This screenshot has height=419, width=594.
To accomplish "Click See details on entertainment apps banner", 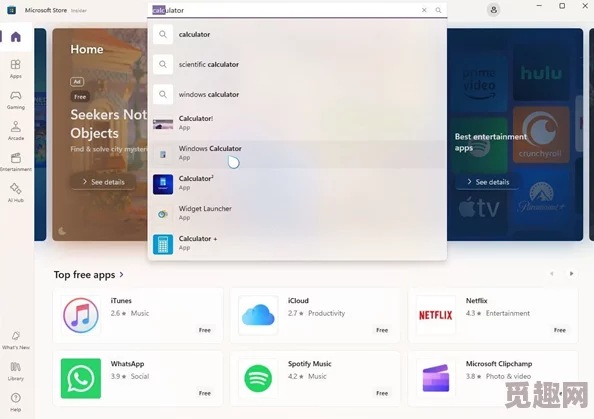I will [488, 182].
